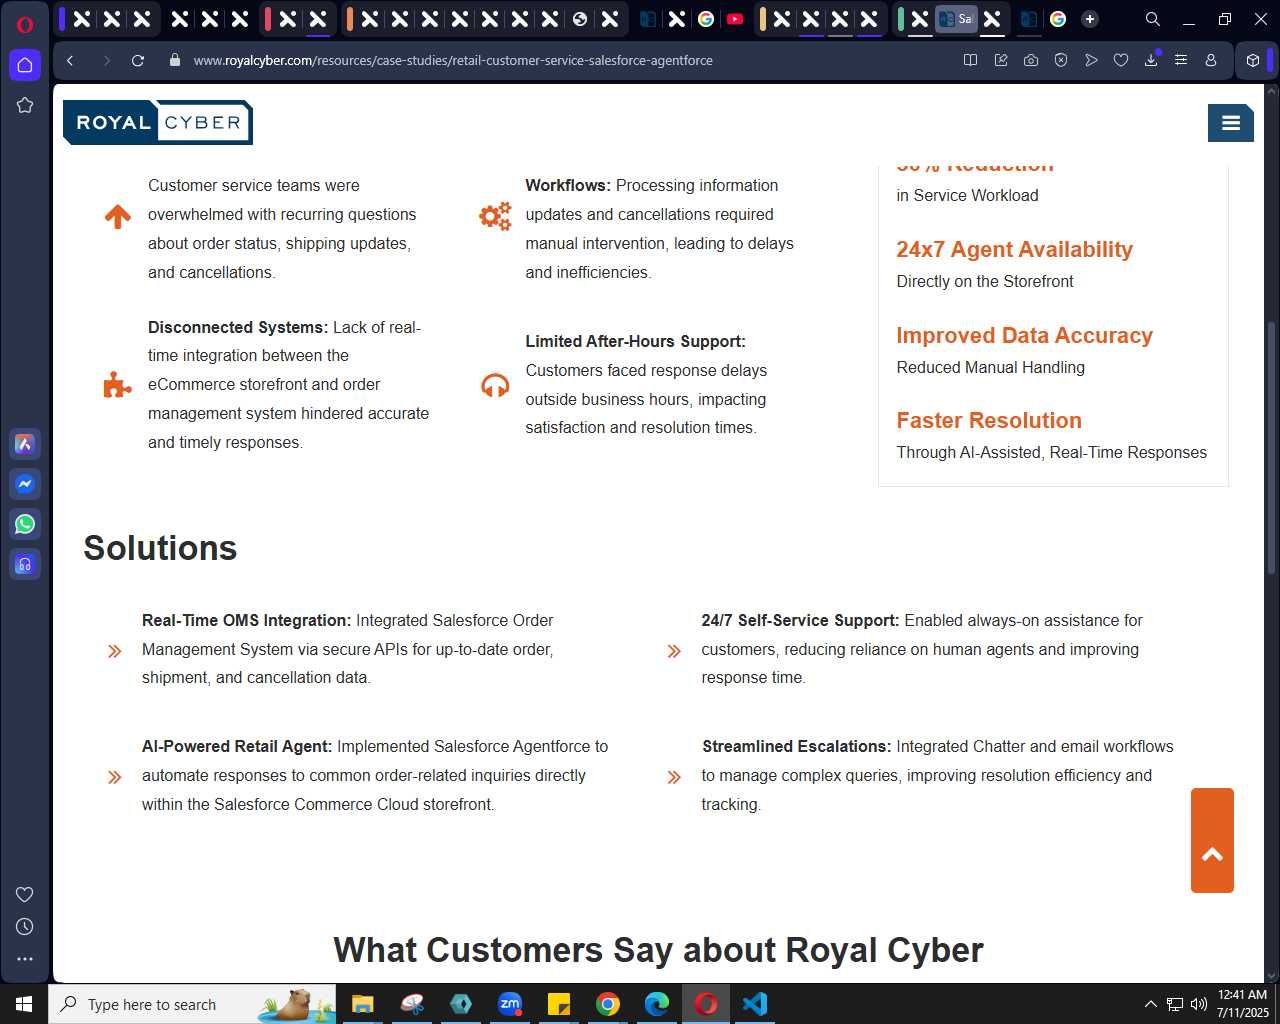Click the orange back-to-top arrow button
This screenshot has width=1280, height=1024.
[1212, 840]
